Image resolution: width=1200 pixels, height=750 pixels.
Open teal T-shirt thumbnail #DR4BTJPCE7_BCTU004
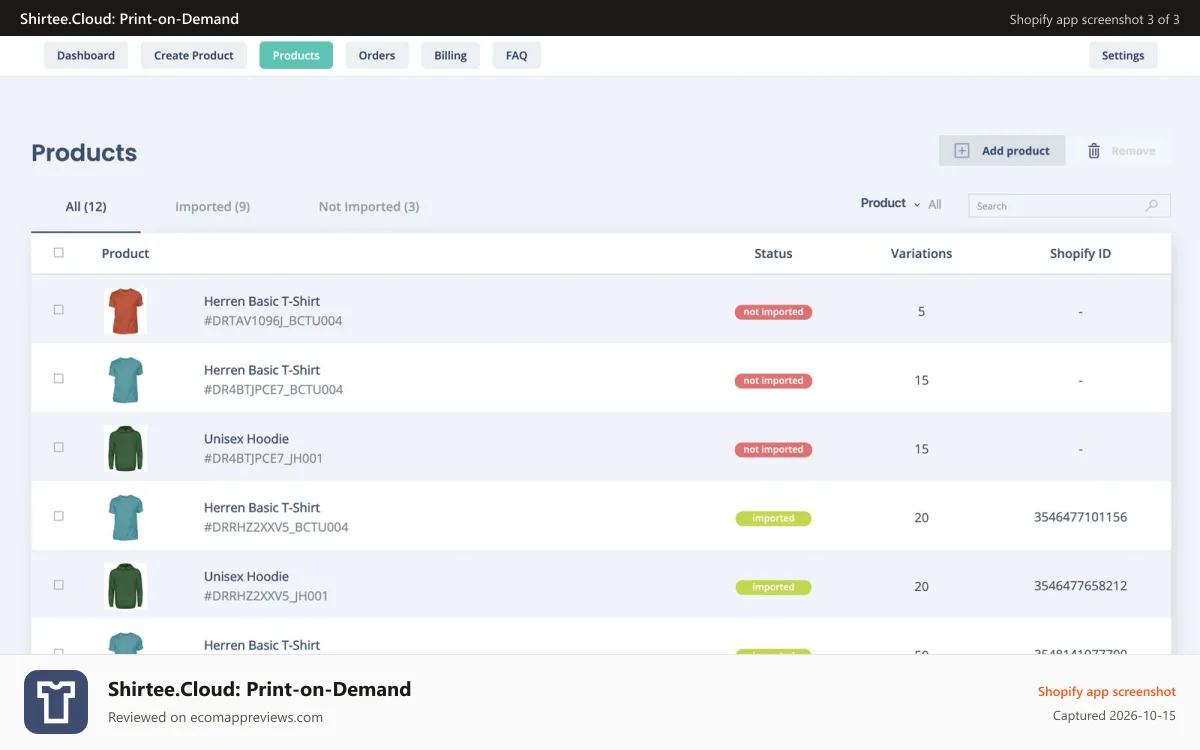tap(125, 380)
